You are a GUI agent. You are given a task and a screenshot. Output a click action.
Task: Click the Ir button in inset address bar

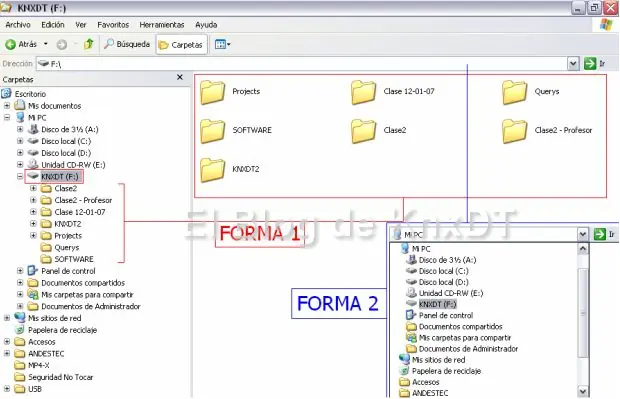coord(605,234)
